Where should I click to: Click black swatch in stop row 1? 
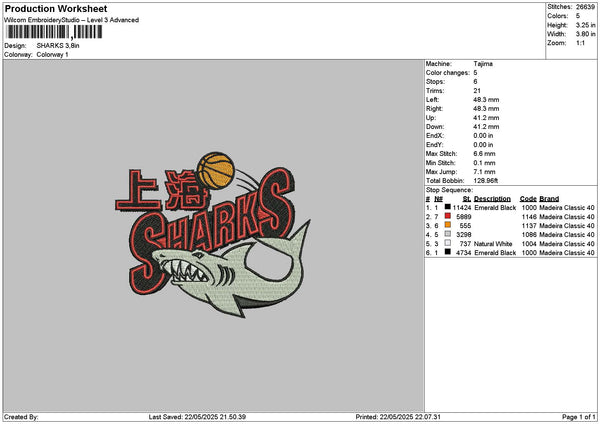pyautogui.click(x=447, y=207)
